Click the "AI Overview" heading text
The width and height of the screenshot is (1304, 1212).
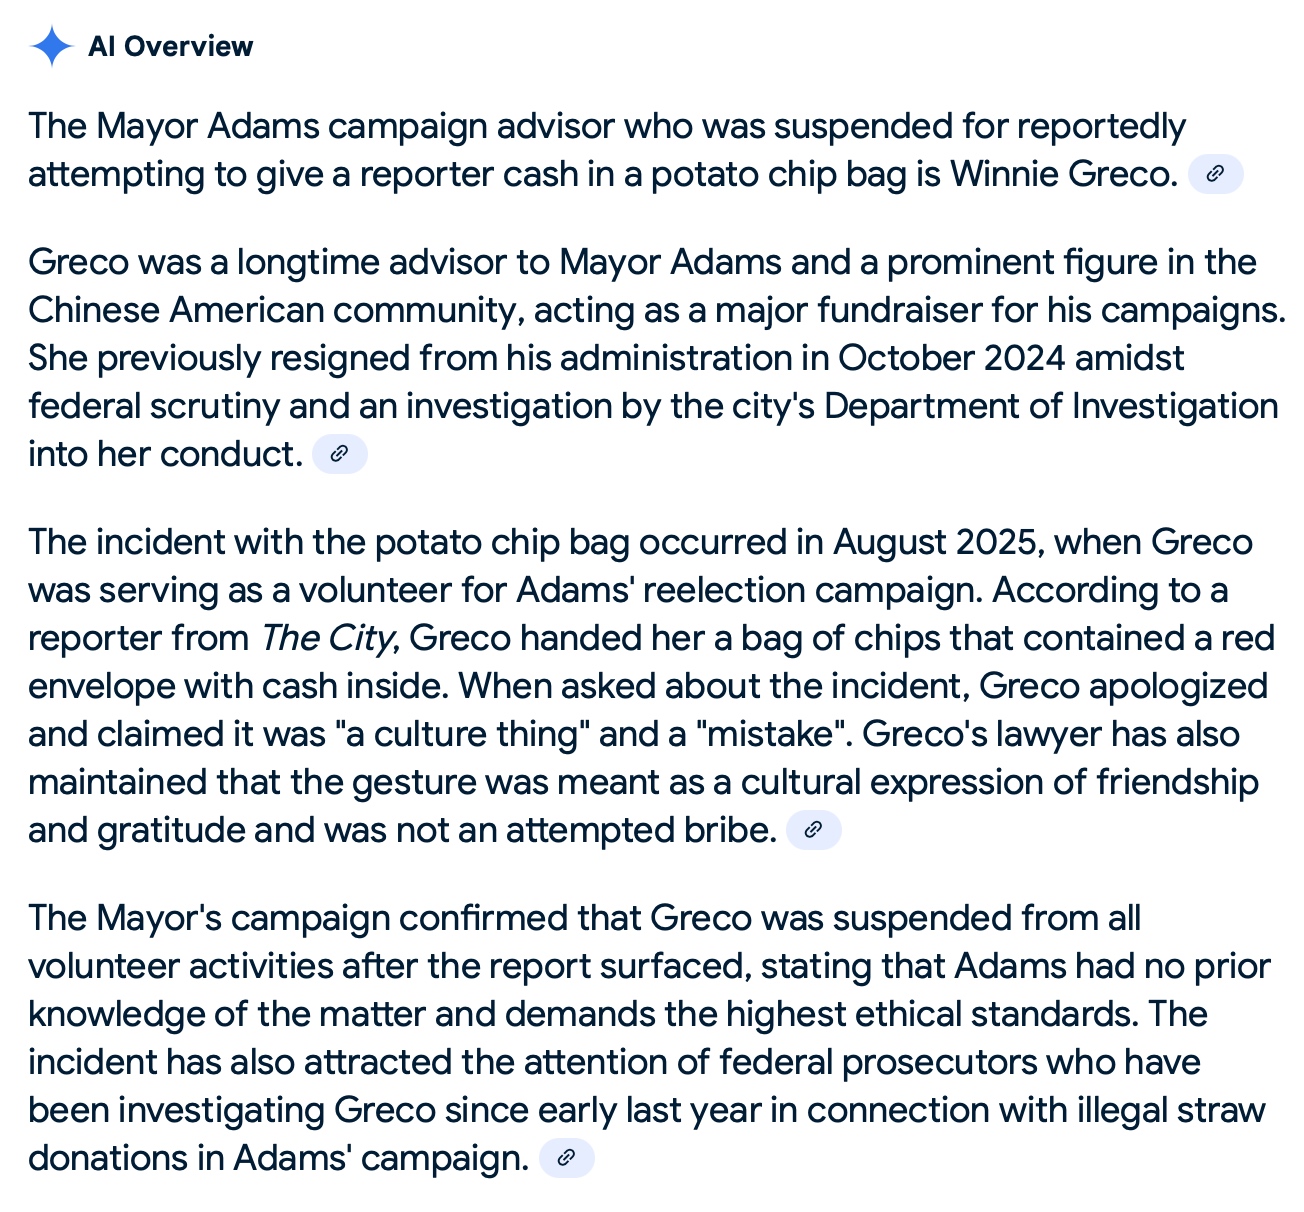pyautogui.click(x=170, y=47)
